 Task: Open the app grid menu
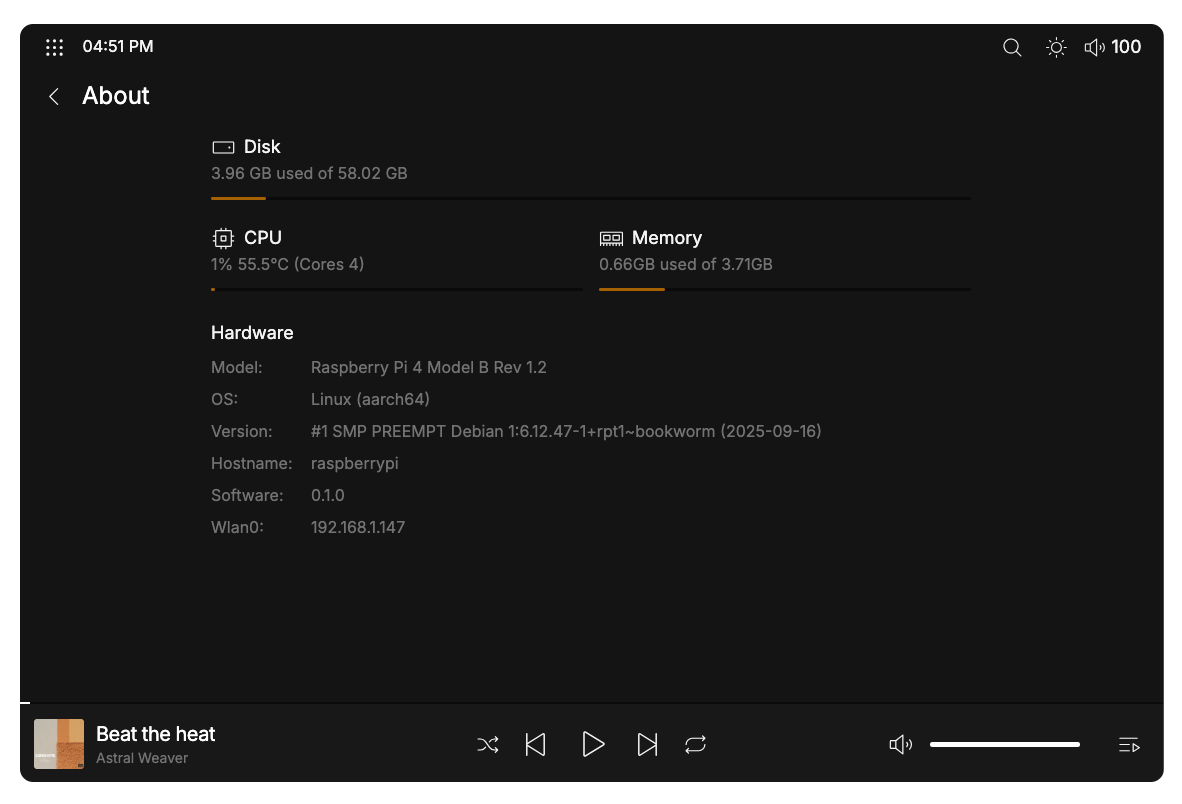pyautogui.click(x=55, y=47)
